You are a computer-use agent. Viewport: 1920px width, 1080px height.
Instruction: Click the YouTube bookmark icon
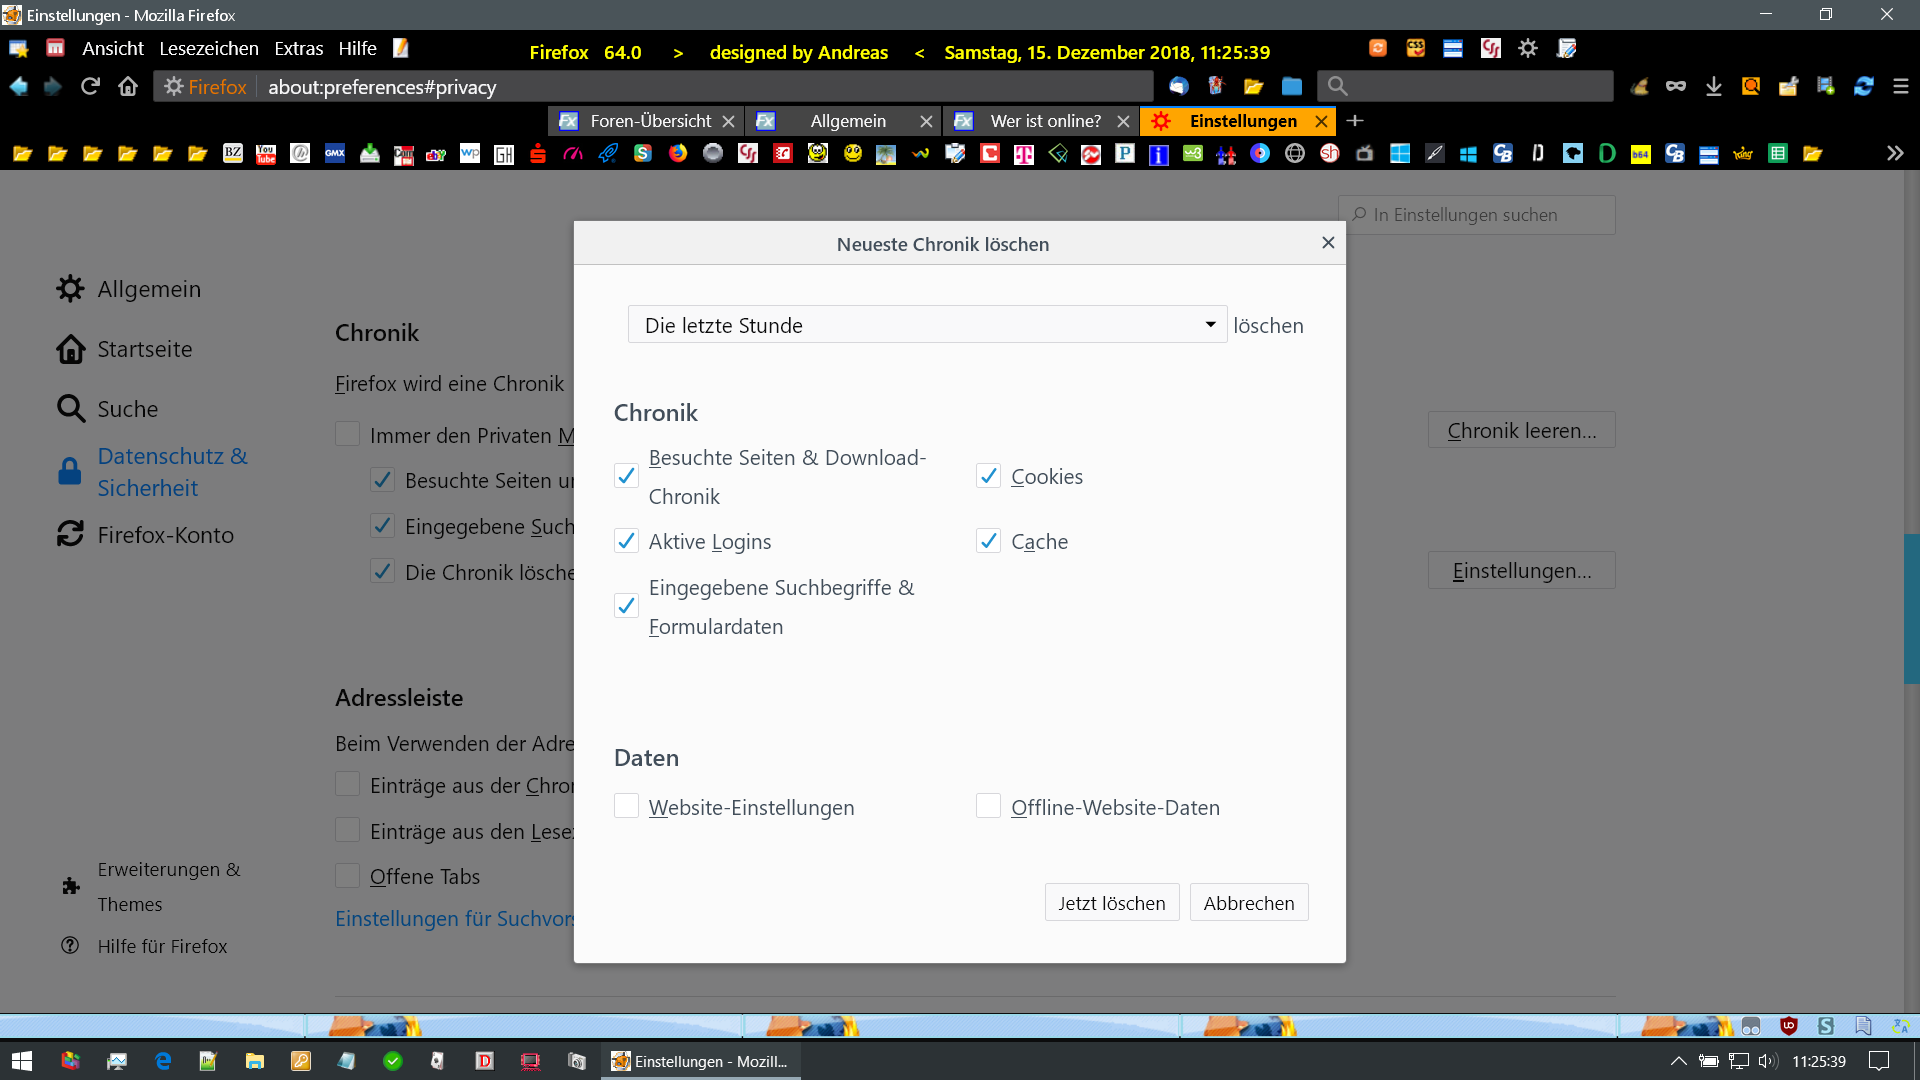(266, 154)
